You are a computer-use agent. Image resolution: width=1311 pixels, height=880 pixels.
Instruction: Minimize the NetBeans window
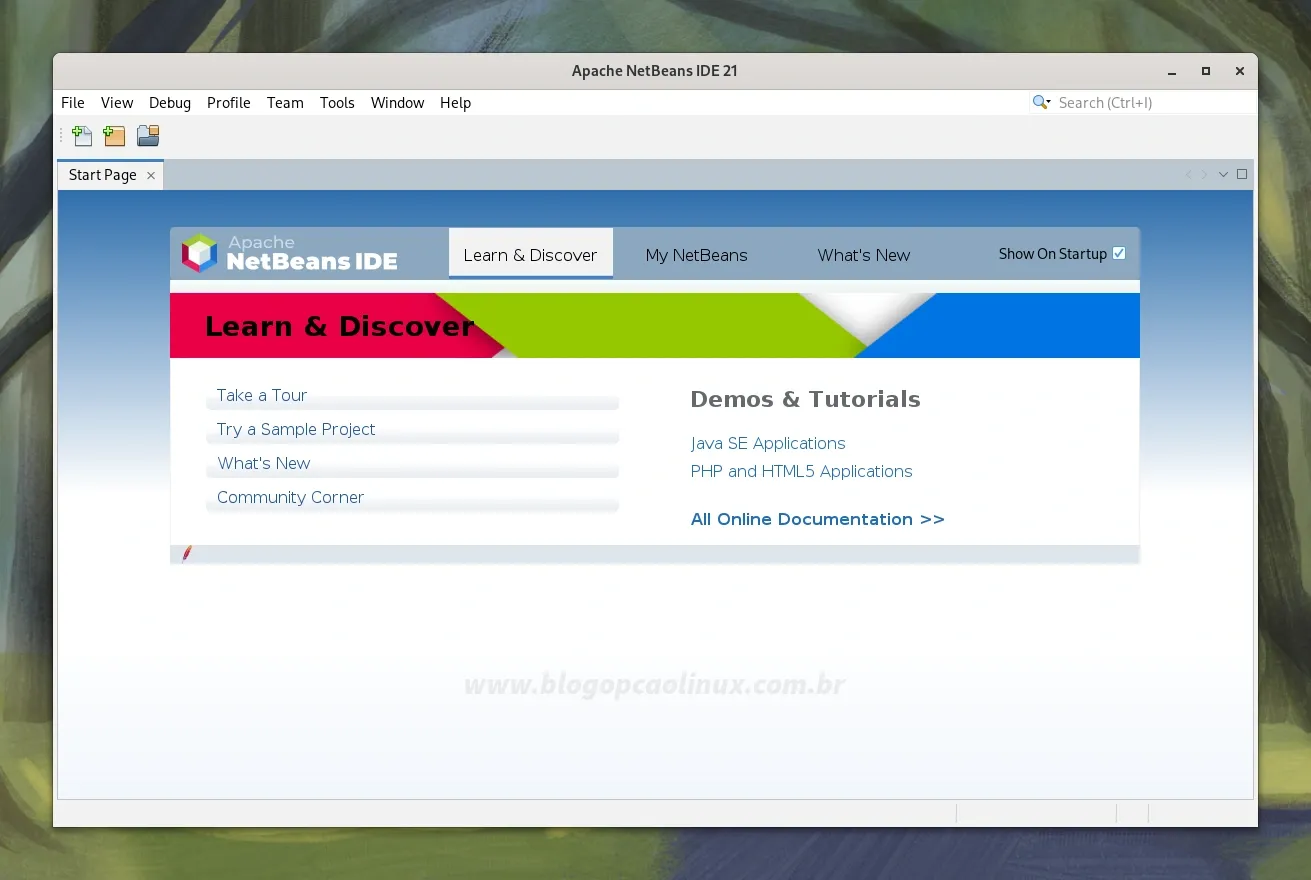[1172, 71]
